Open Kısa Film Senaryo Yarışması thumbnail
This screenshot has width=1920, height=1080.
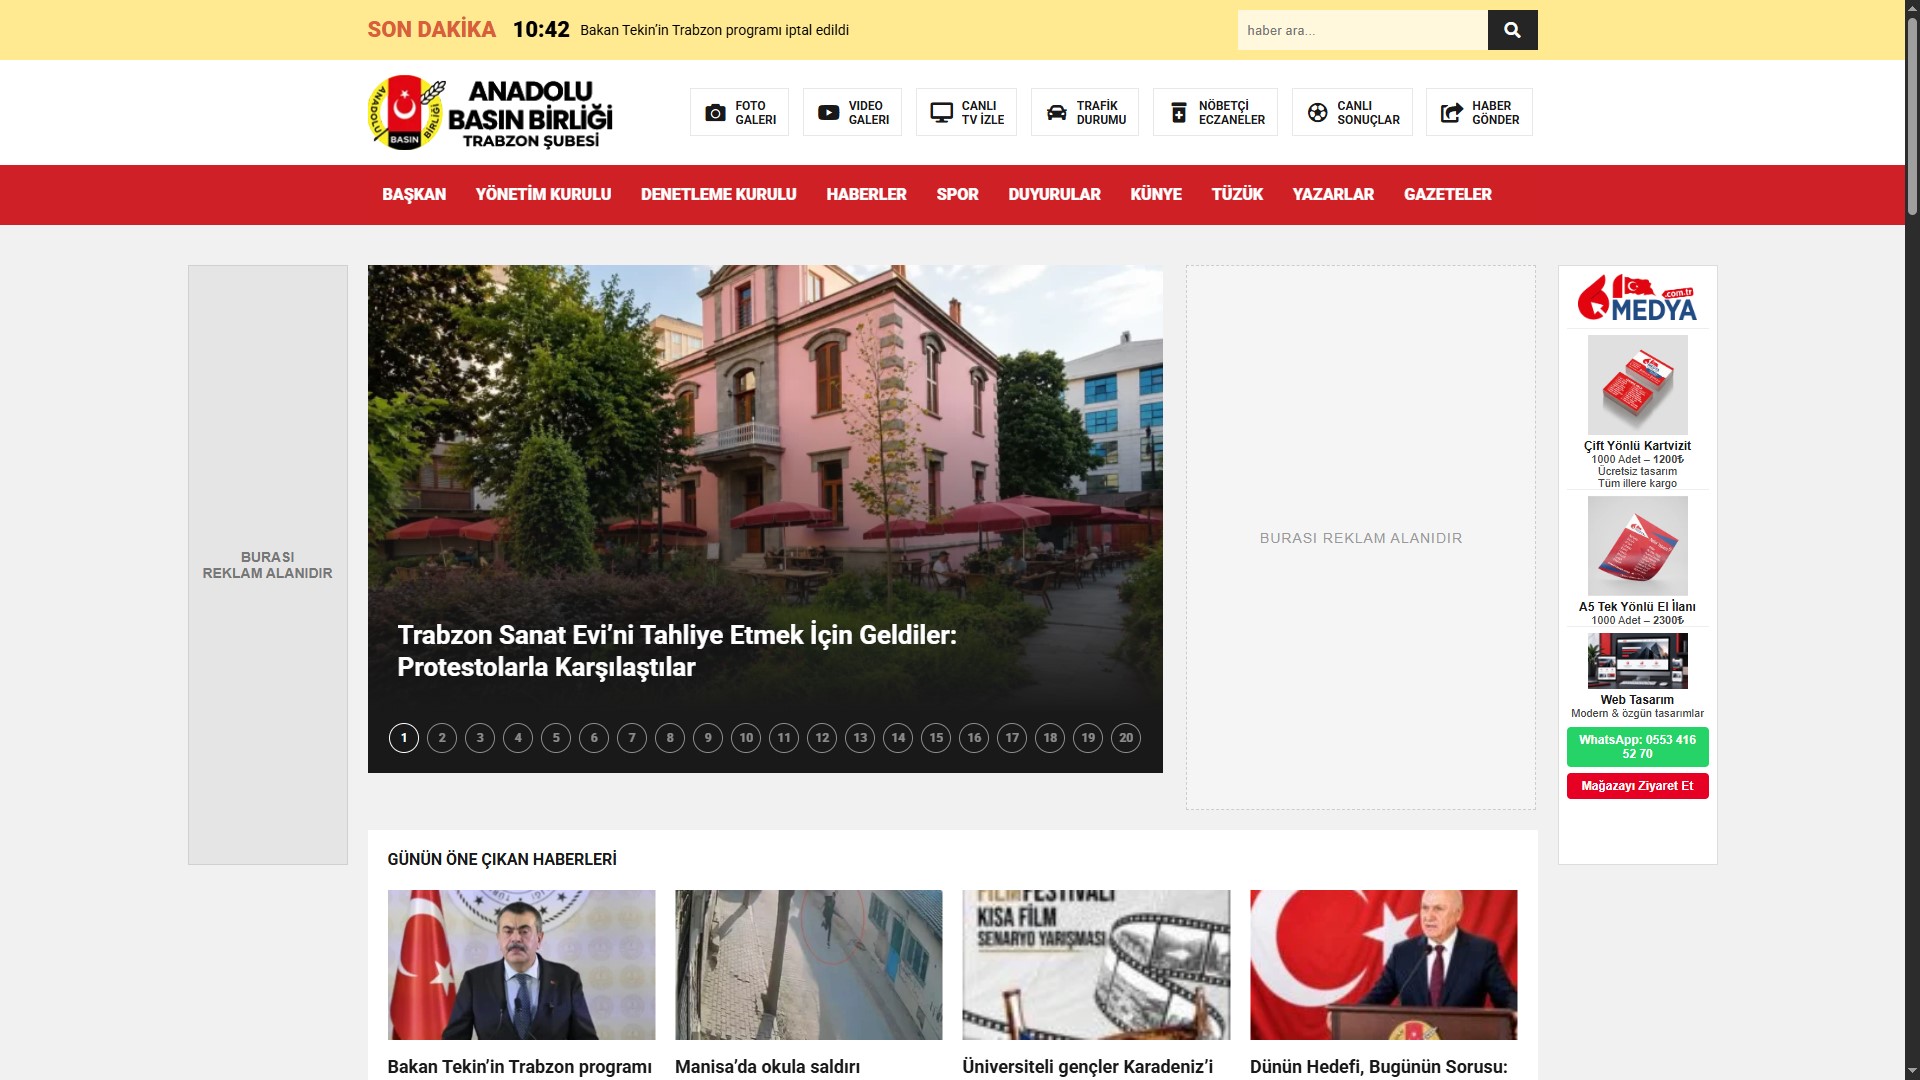point(1096,965)
